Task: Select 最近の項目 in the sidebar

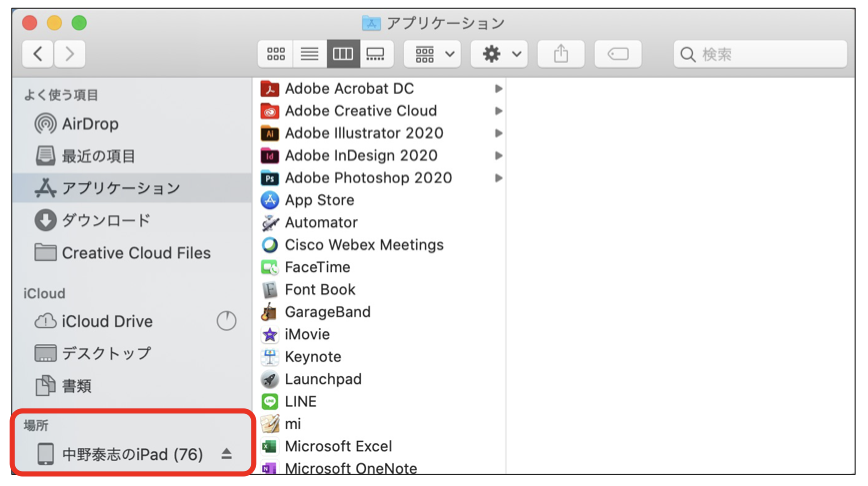Action: tap(99, 156)
